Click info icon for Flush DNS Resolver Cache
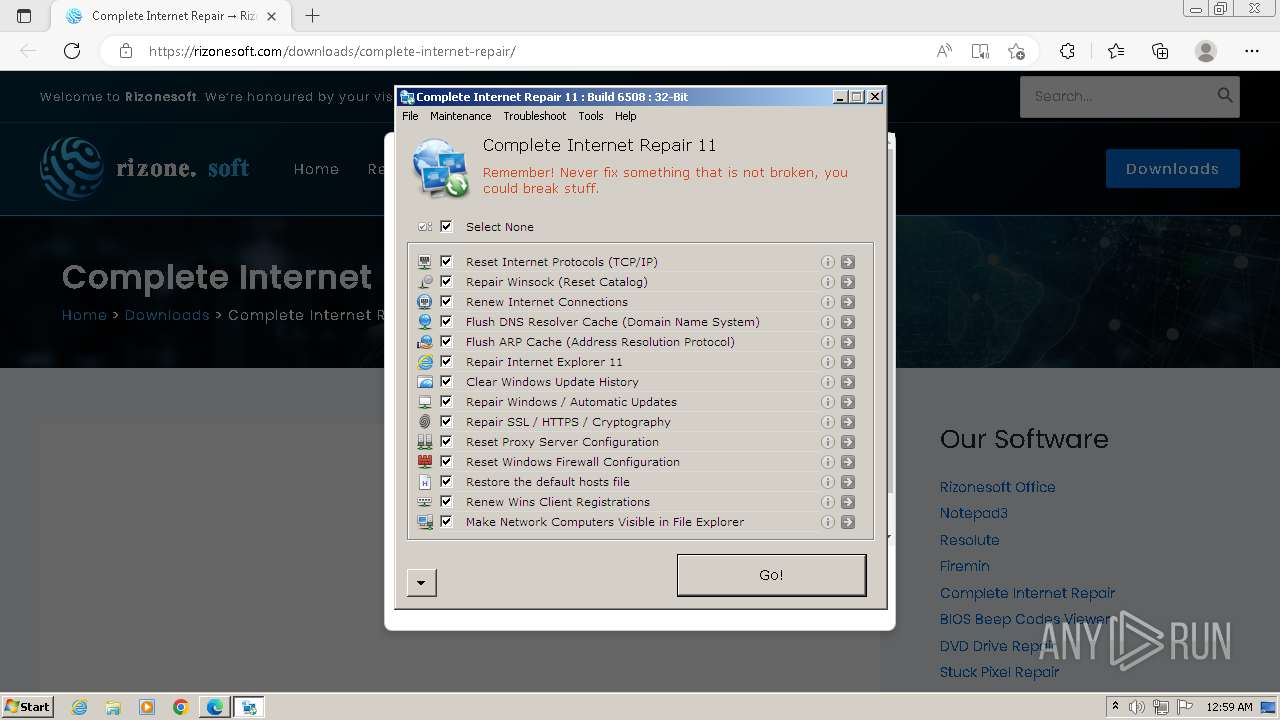Viewport: 1280px width, 720px height. point(827,322)
